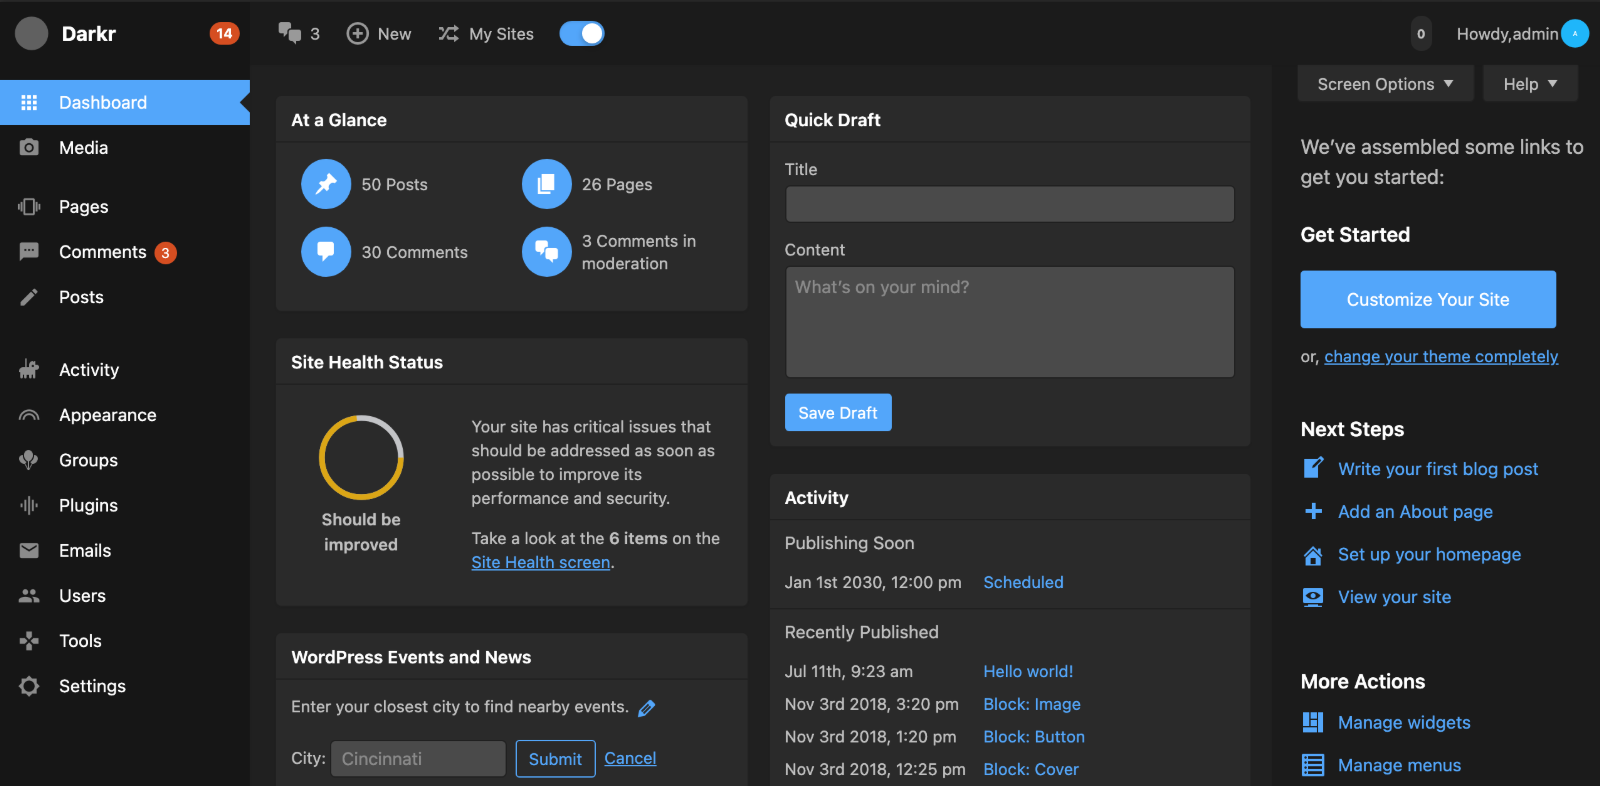The width and height of the screenshot is (1600, 786).
Task: Click the What's on your mind content box
Action: click(1010, 322)
